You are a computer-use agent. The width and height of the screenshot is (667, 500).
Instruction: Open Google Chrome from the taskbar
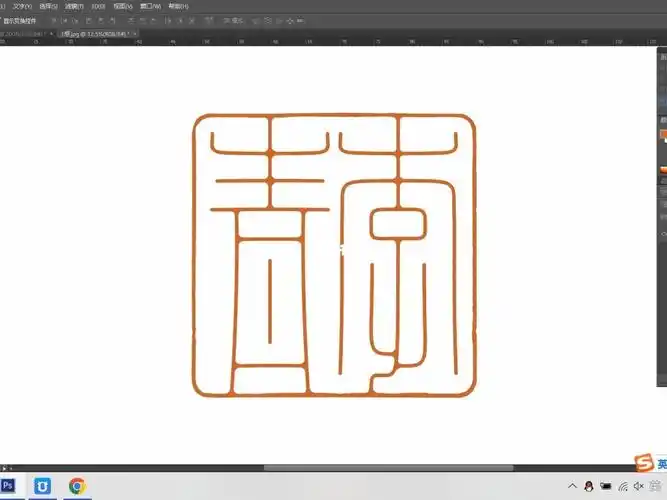pos(77,486)
